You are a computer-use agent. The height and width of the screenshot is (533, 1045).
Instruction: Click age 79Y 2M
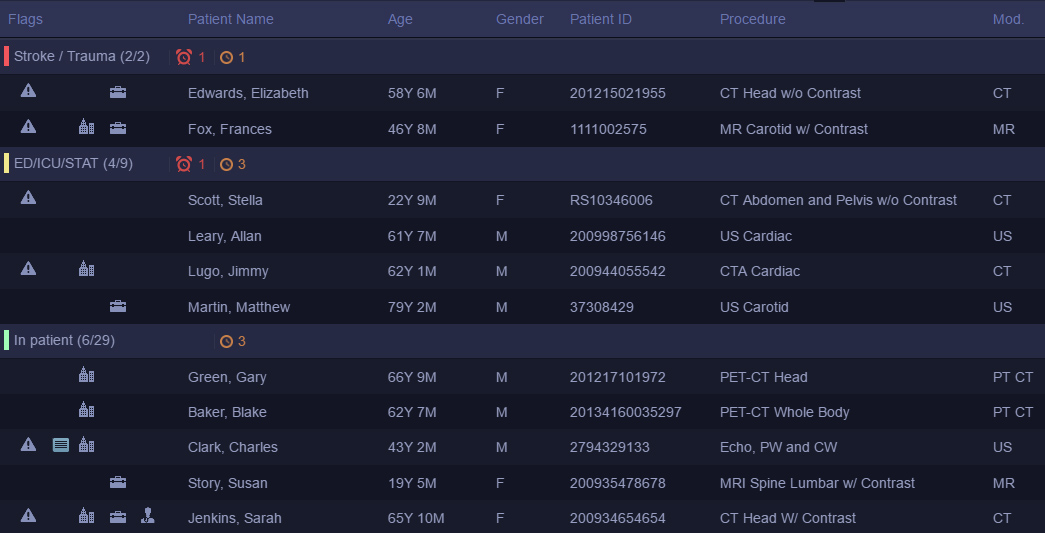[412, 308]
